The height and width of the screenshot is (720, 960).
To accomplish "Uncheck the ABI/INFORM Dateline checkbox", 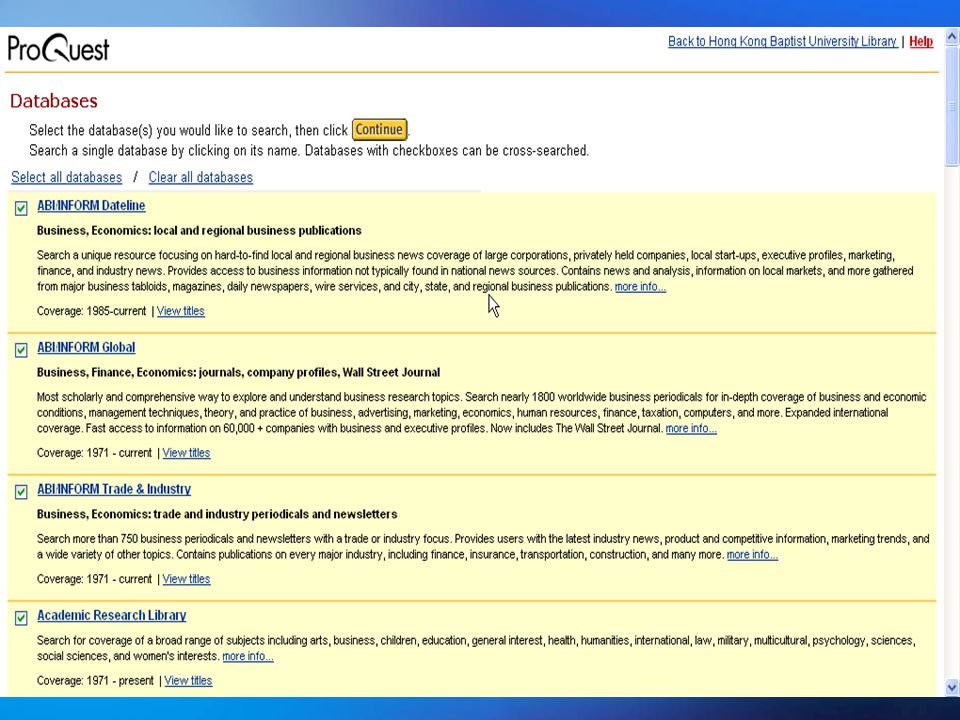I will point(21,208).
